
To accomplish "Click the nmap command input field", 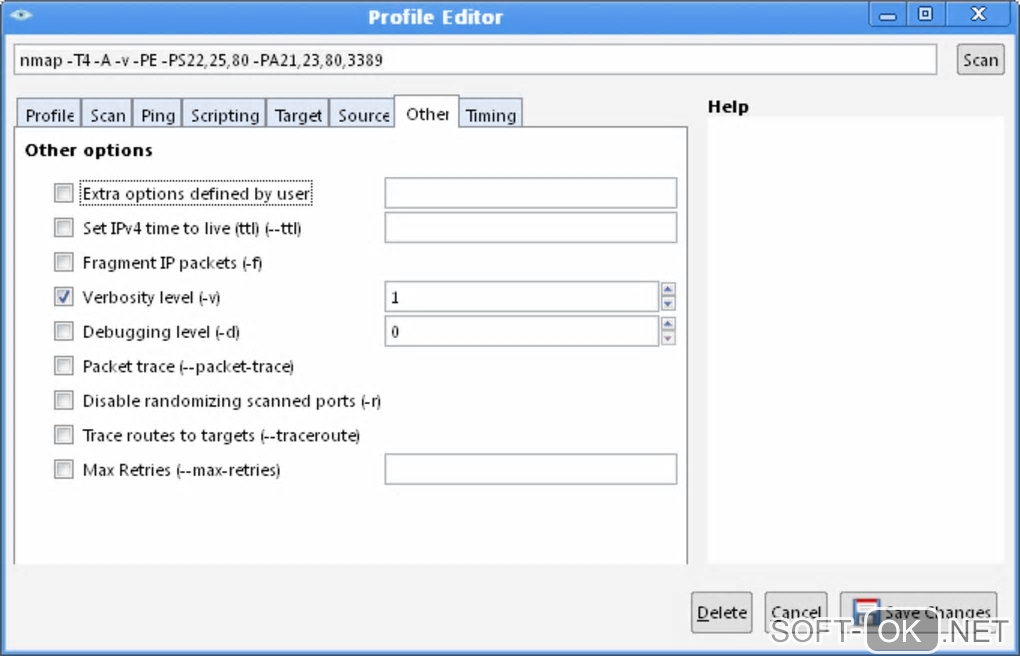I will (x=475, y=60).
